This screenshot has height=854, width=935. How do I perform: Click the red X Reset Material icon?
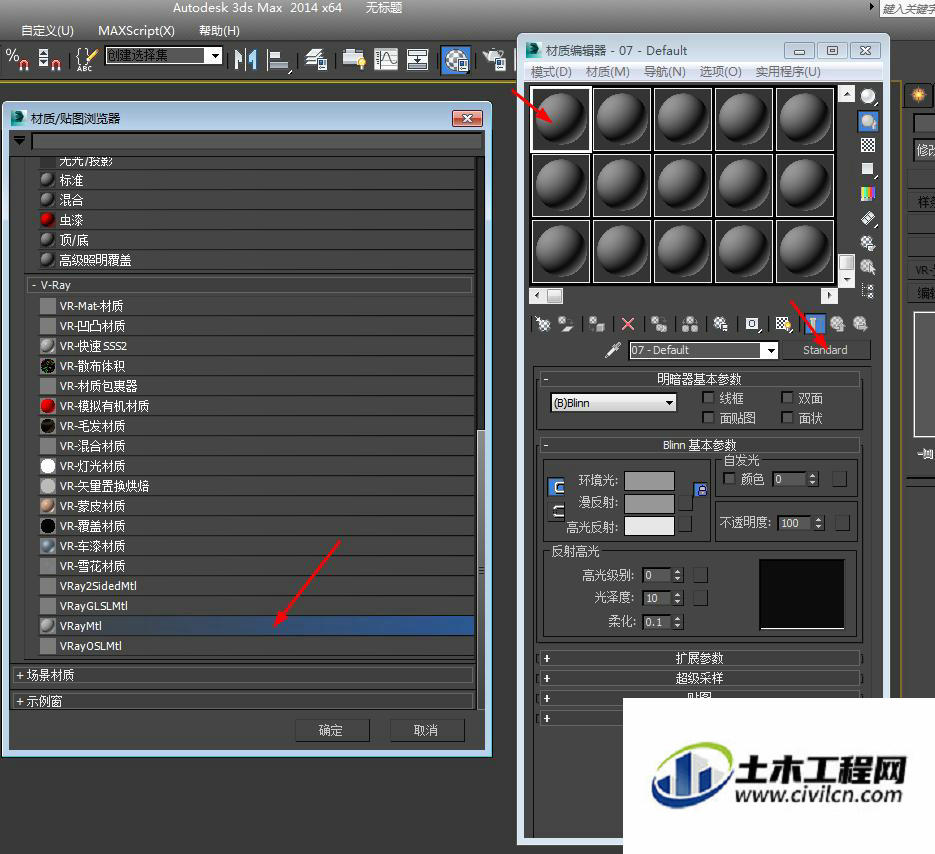pyautogui.click(x=627, y=324)
